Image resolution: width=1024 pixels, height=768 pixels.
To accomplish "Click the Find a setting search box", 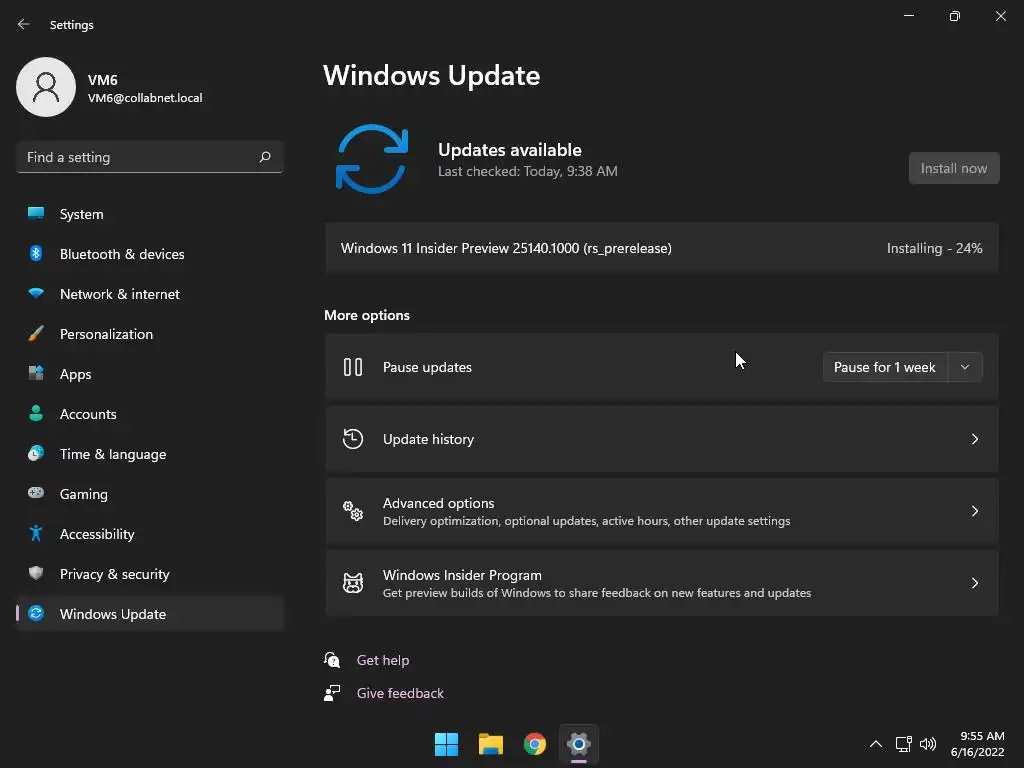I will coord(150,157).
